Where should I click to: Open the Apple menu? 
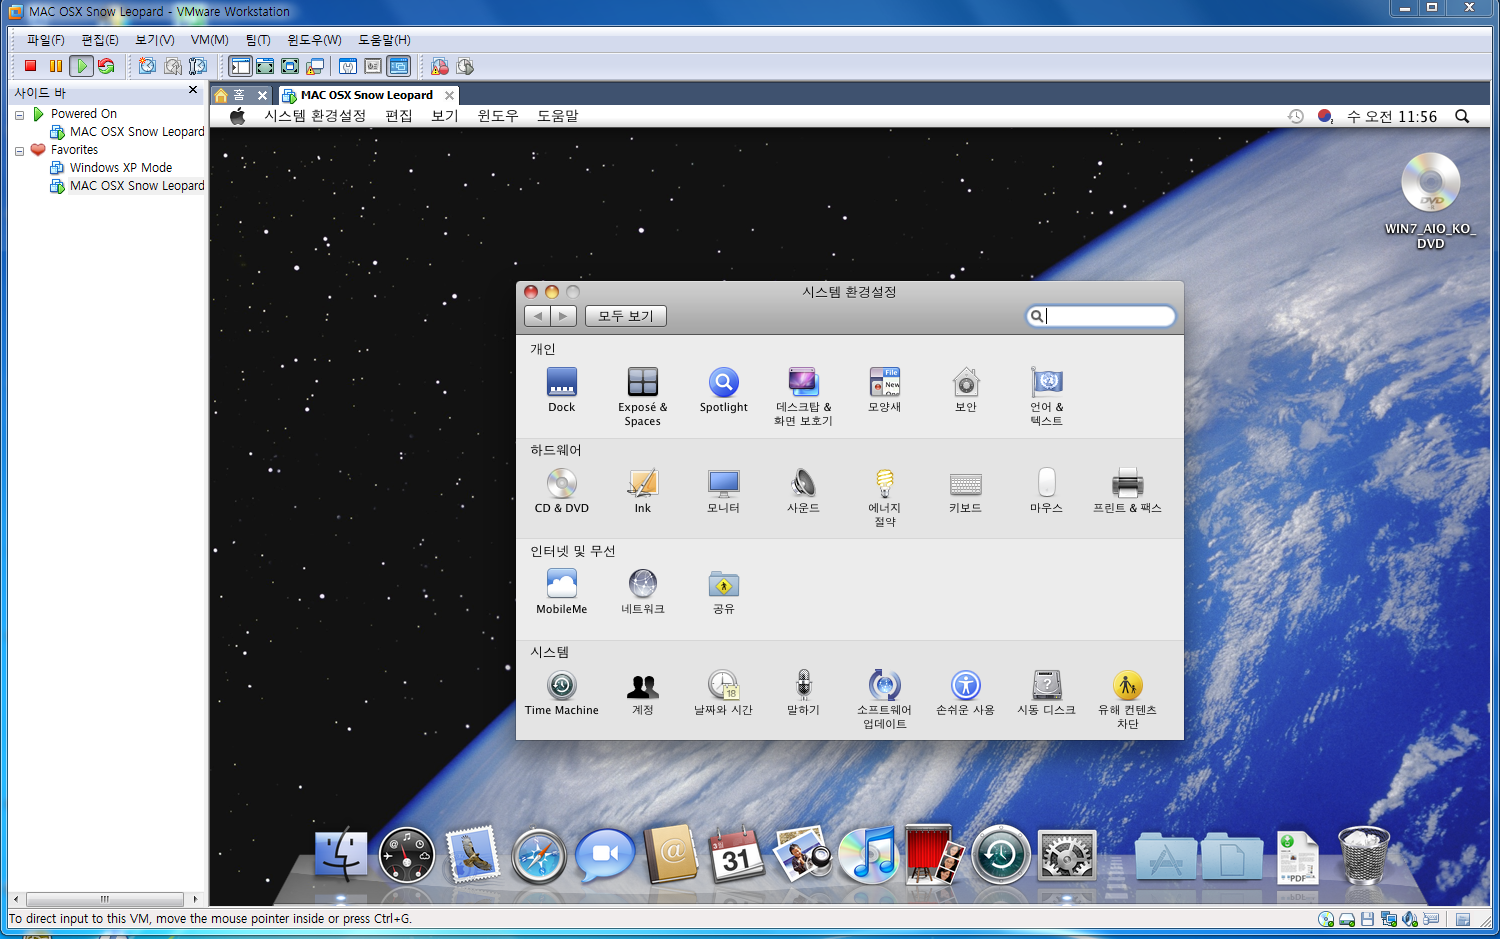237,116
